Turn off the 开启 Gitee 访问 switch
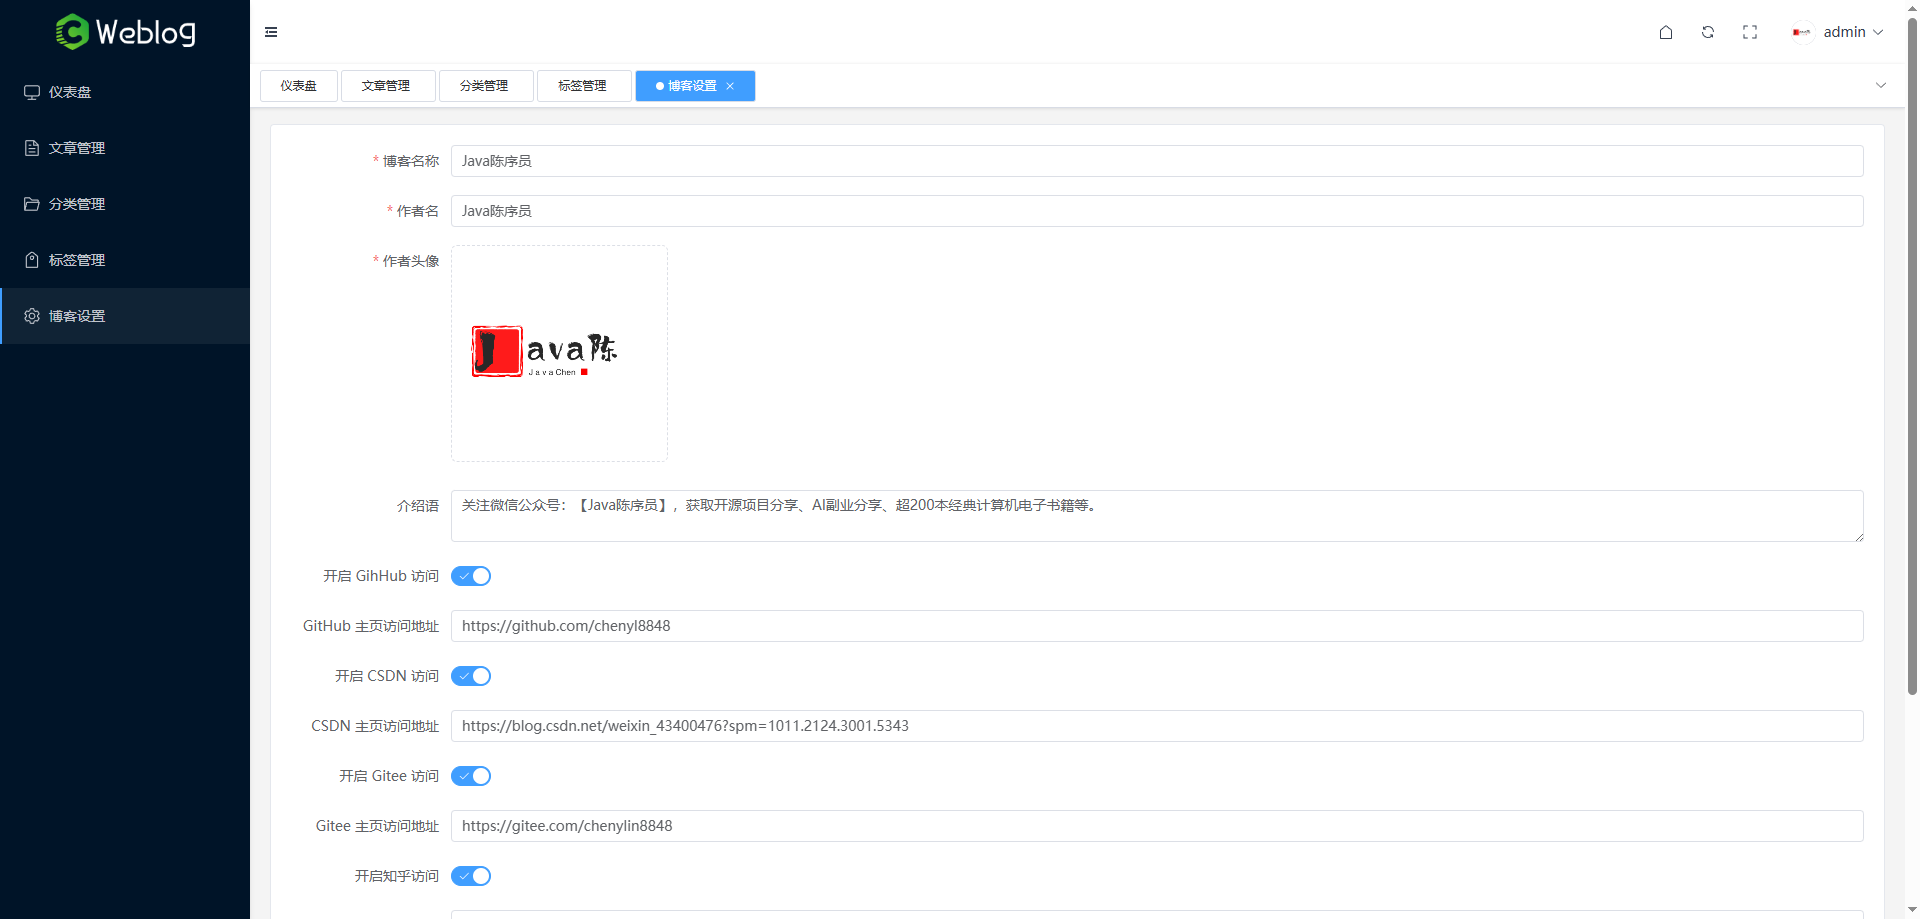The height and width of the screenshot is (919, 1920). pos(471,776)
